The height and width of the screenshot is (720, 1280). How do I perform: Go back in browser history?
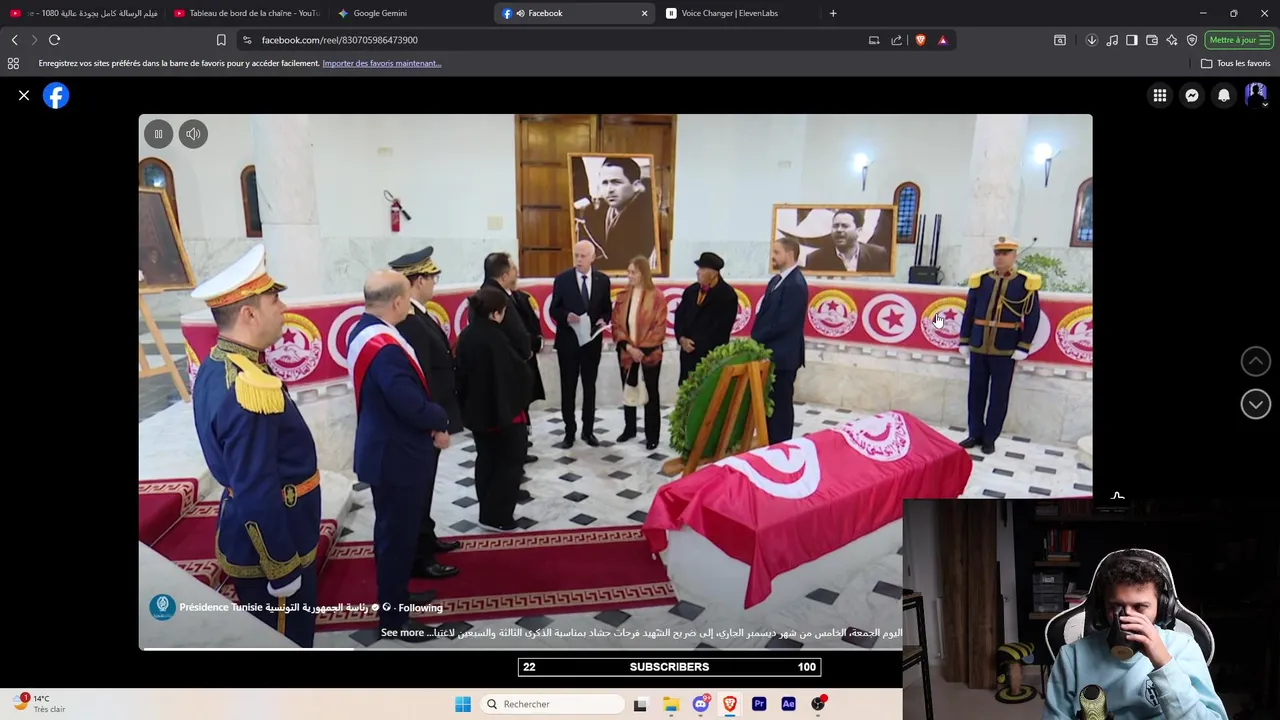pyautogui.click(x=14, y=40)
